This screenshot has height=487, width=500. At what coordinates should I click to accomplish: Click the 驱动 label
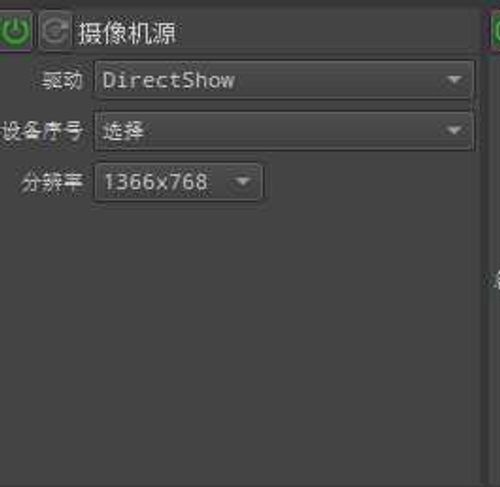62,81
